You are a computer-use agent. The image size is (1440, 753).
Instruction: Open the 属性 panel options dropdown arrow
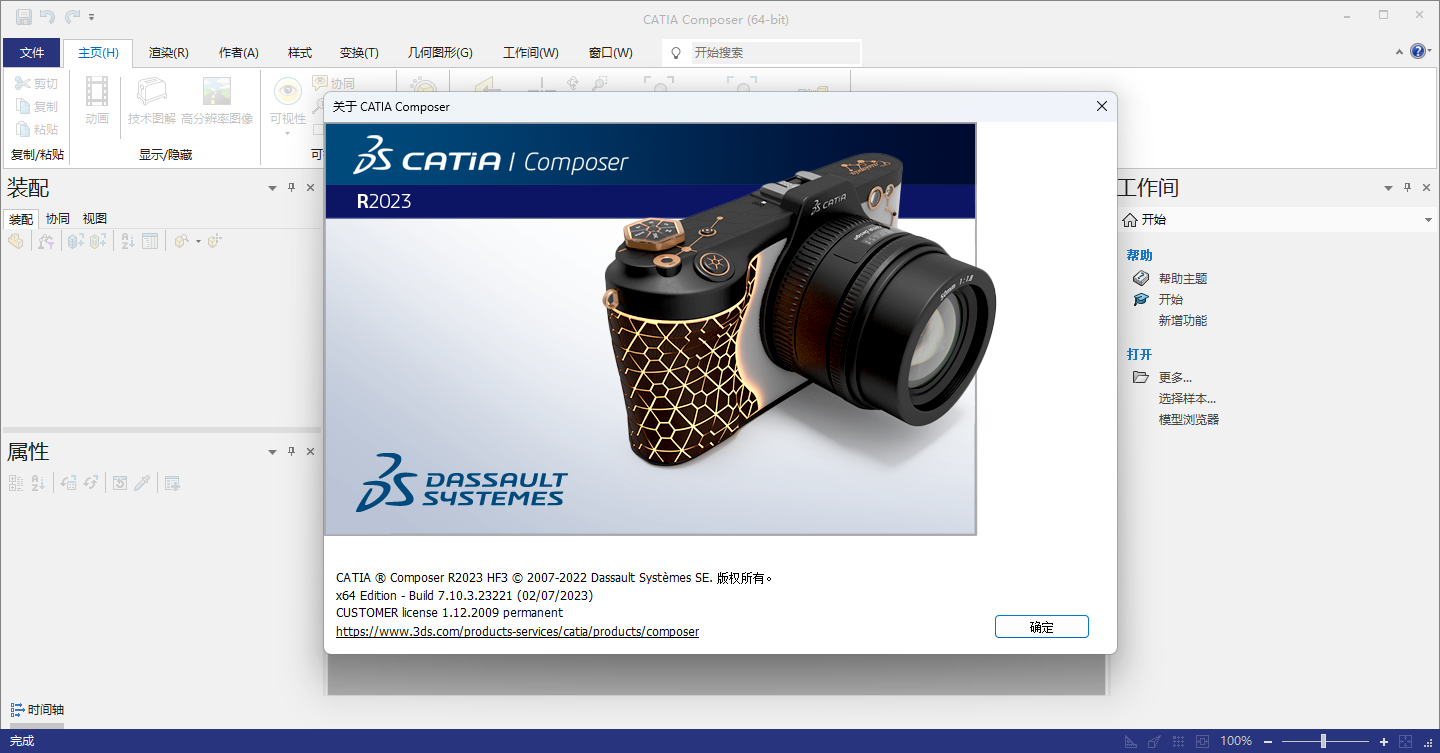[272, 452]
